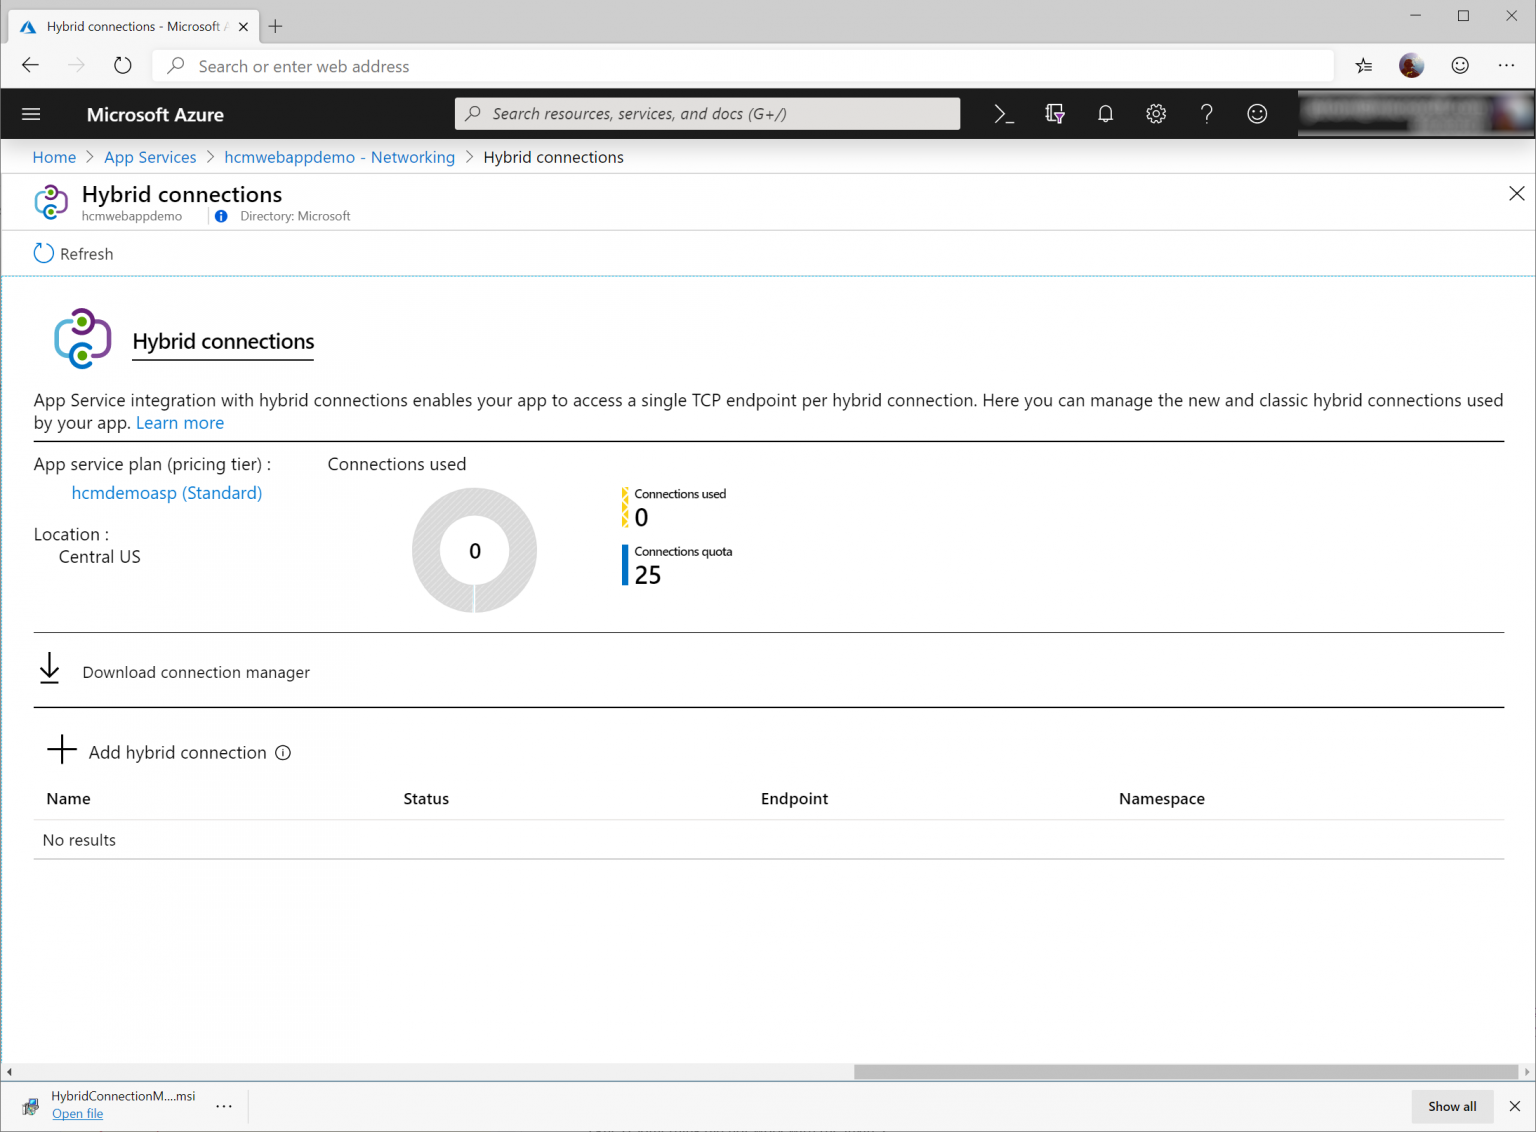1536x1132 pixels.
Task: Open the hcmdemoasp (Standard) plan link
Action: (166, 492)
